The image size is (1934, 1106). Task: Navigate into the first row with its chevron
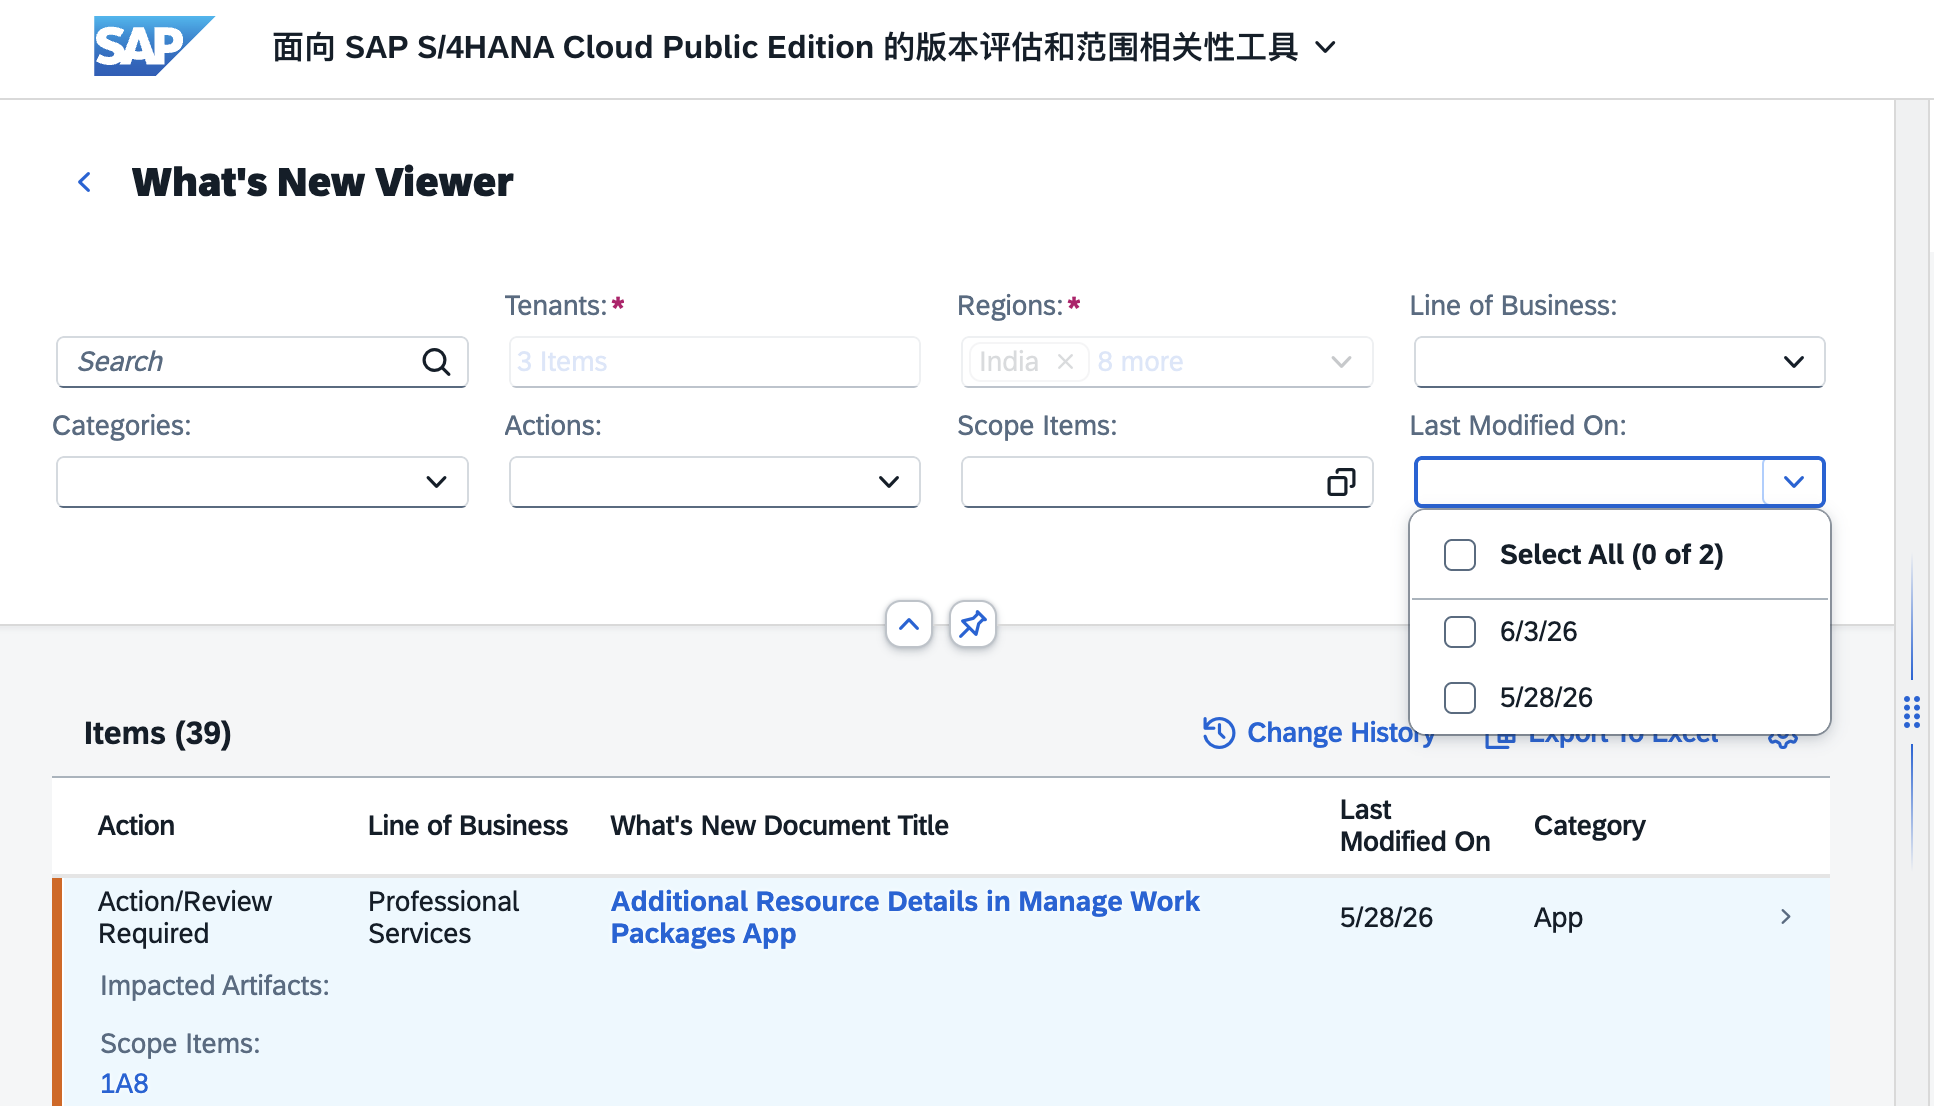pyautogui.click(x=1786, y=917)
